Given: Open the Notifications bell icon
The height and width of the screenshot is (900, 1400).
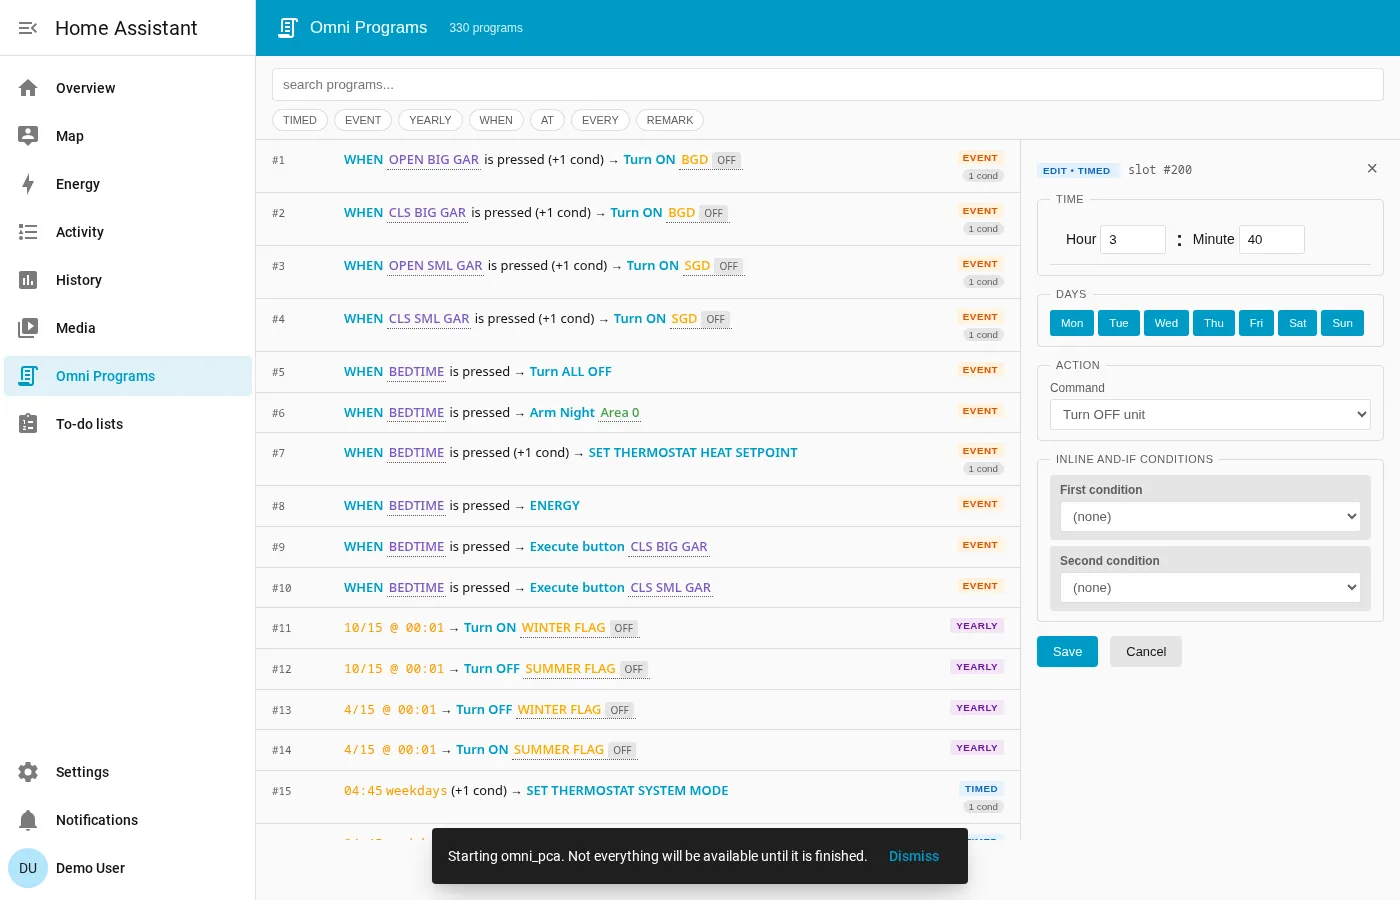Looking at the screenshot, I should click(28, 820).
